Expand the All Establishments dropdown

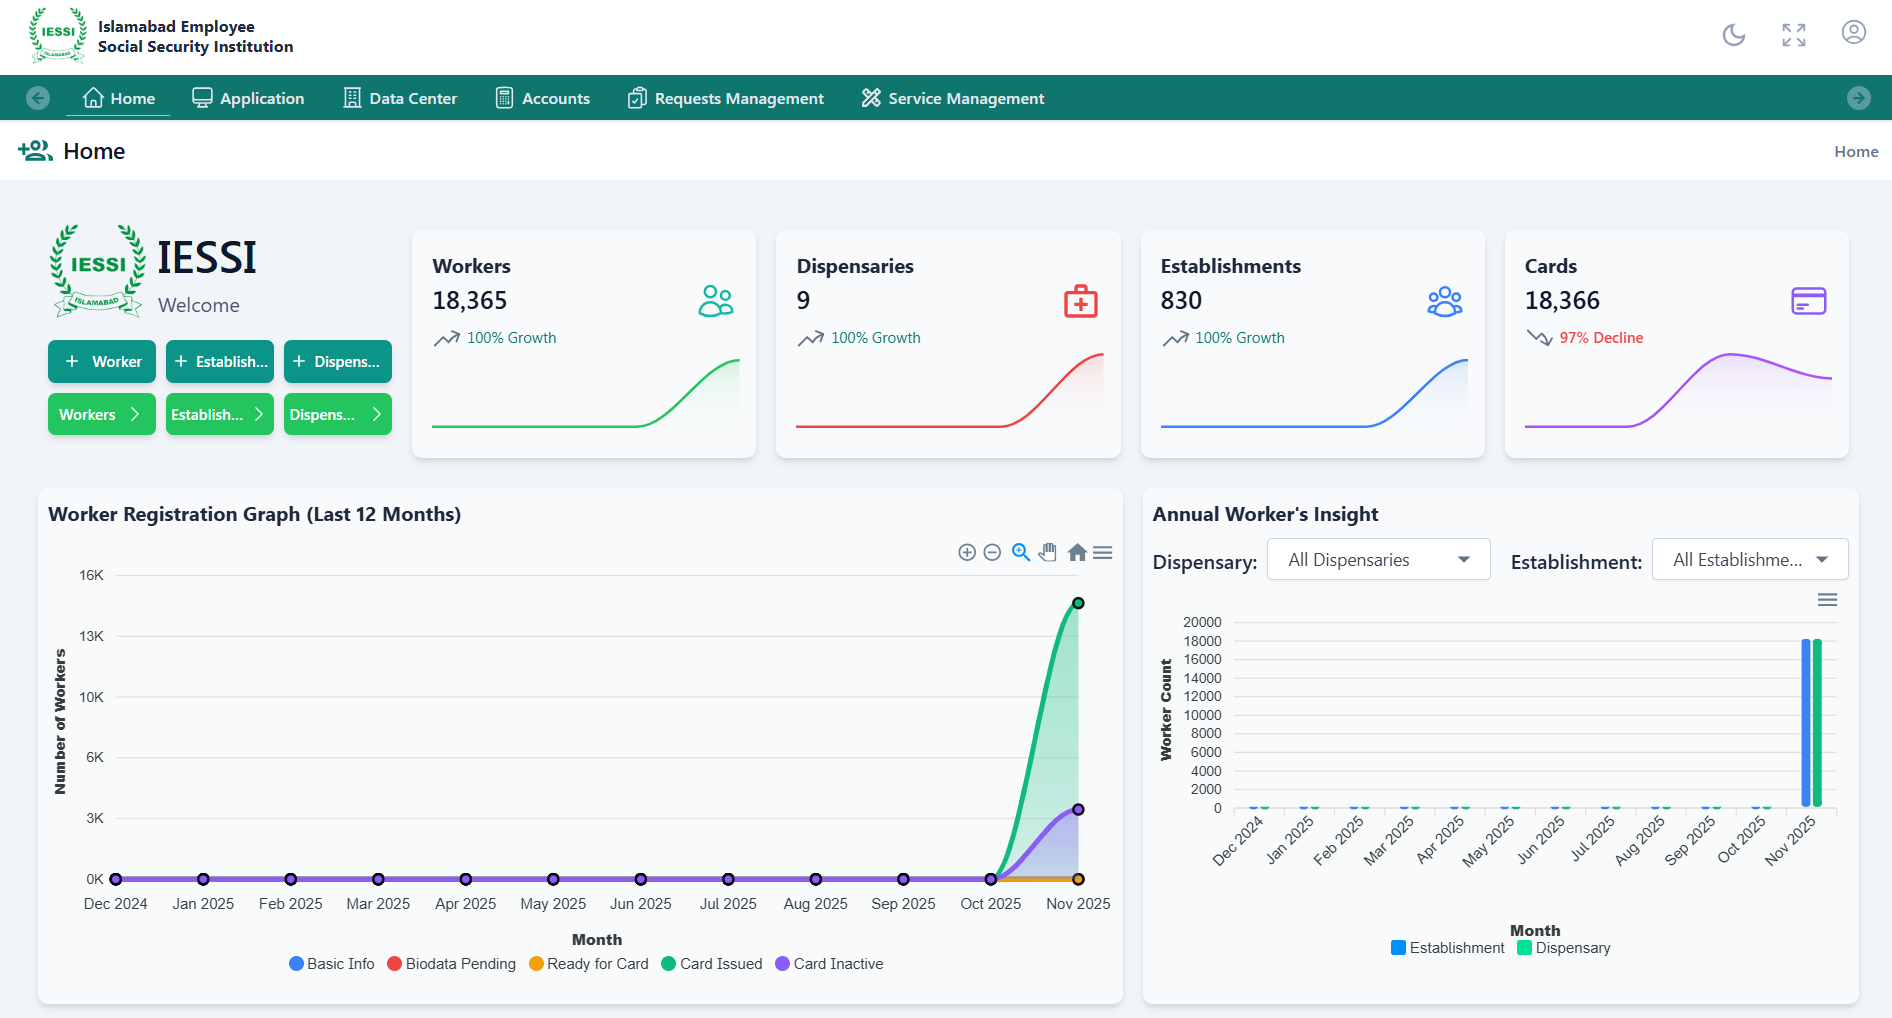pos(1749,560)
